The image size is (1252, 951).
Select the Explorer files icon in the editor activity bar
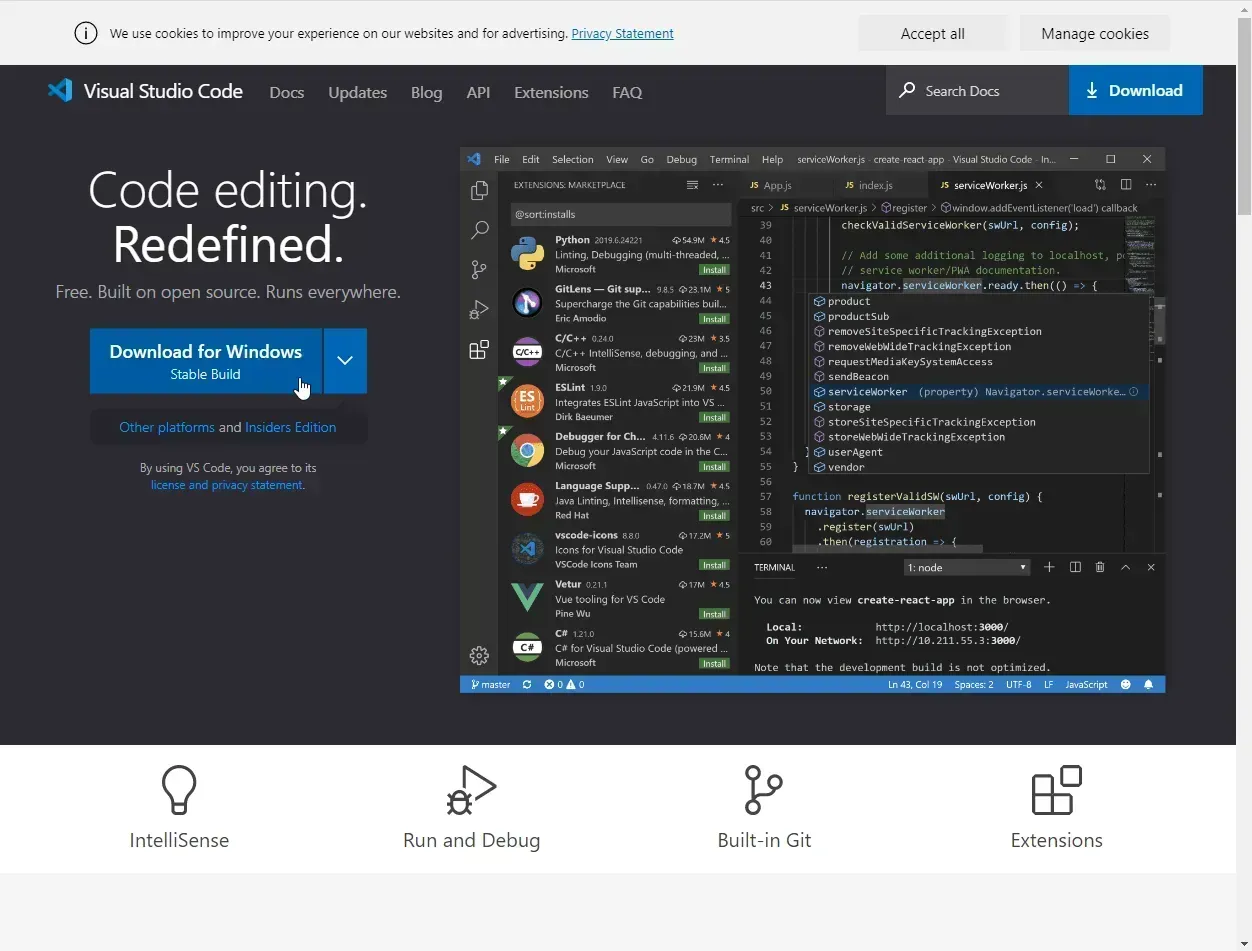(480, 190)
